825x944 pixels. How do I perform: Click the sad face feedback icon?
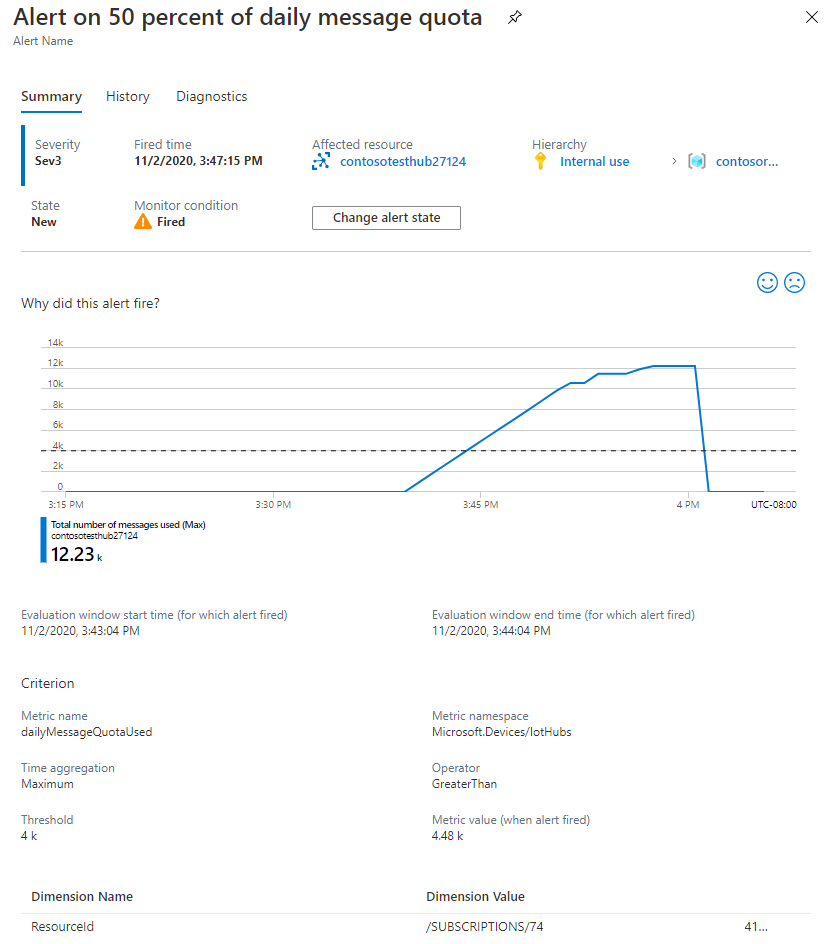[x=795, y=283]
